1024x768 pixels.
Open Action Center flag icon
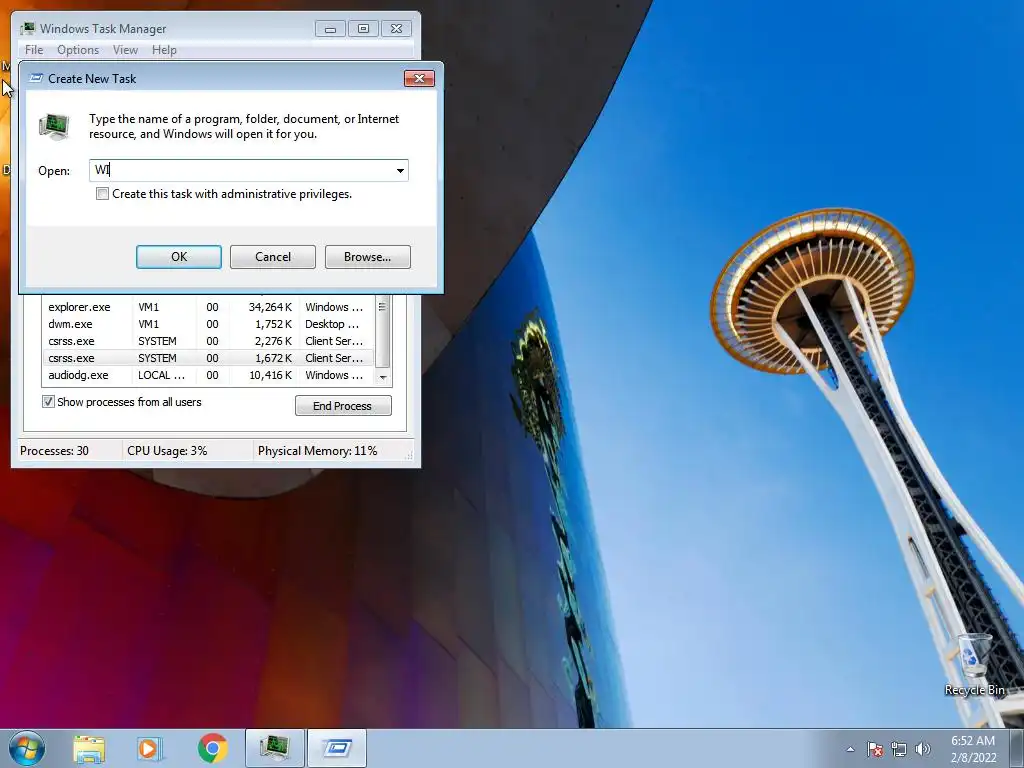(x=874, y=749)
